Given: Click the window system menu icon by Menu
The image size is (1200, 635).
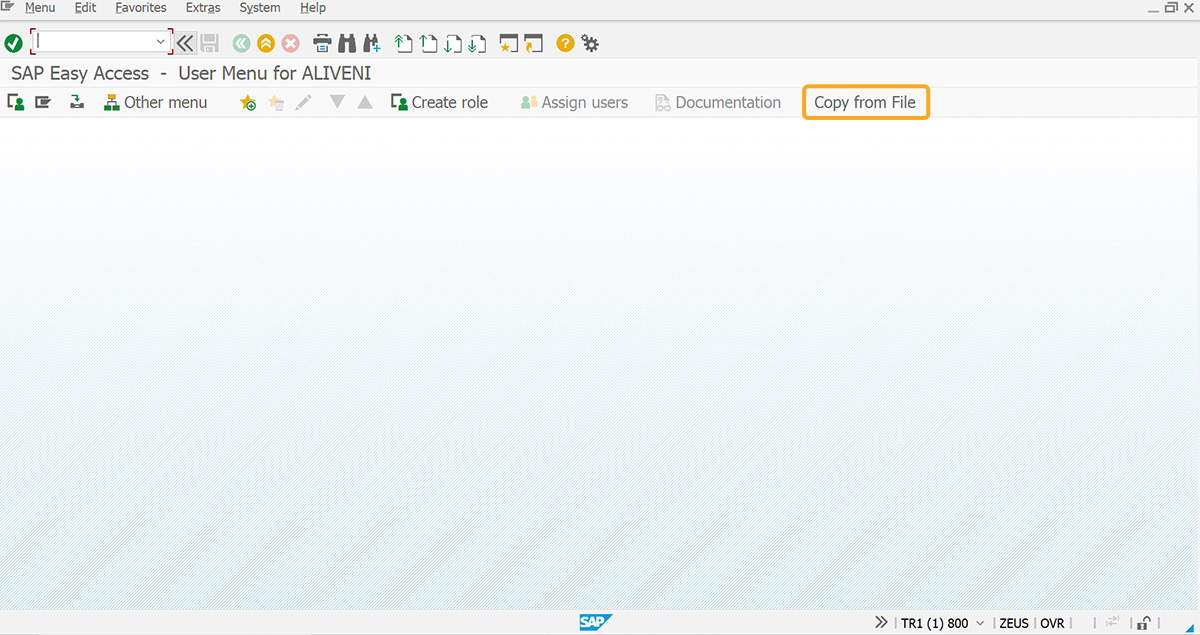Looking at the screenshot, I should 9,7.
